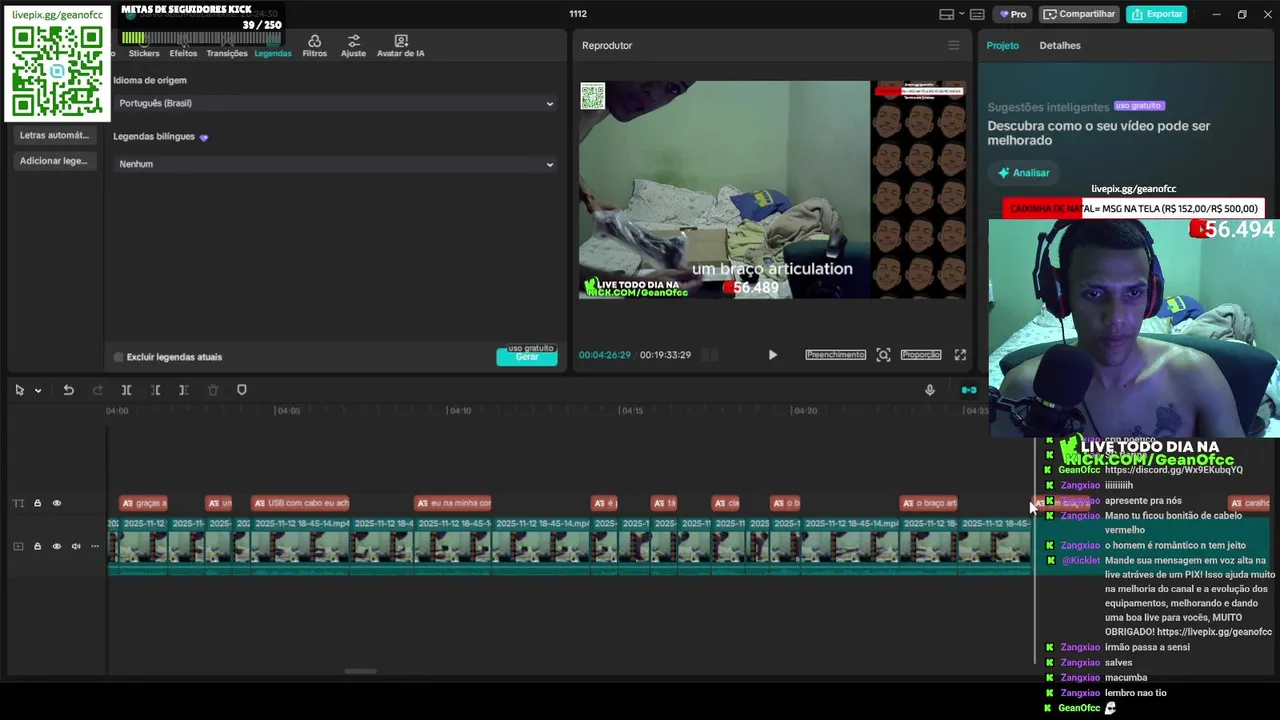This screenshot has height=720, width=1280.
Task: Select Adicionar legendas in the sidebar
Action: [x=54, y=161]
